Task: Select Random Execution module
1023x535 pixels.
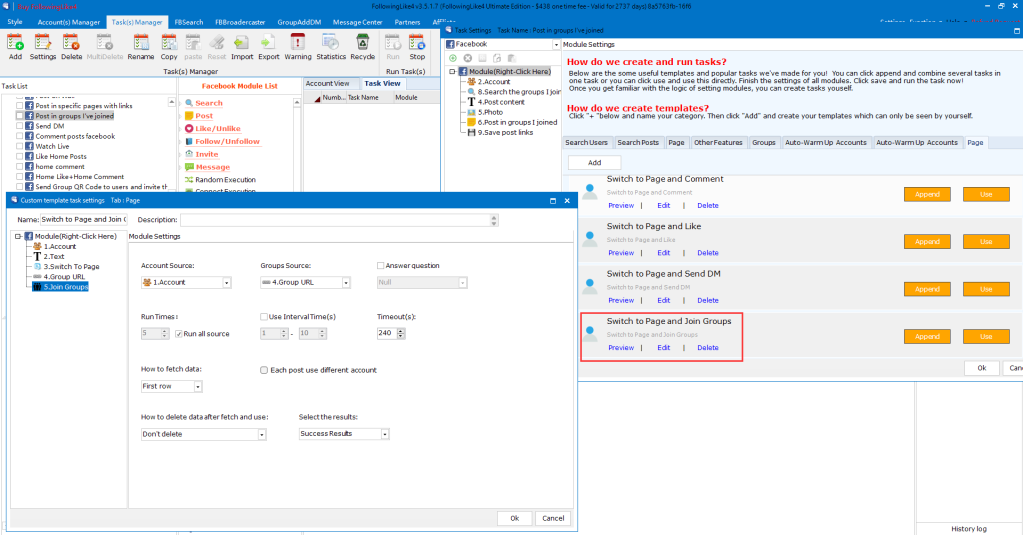Action: coord(225,180)
